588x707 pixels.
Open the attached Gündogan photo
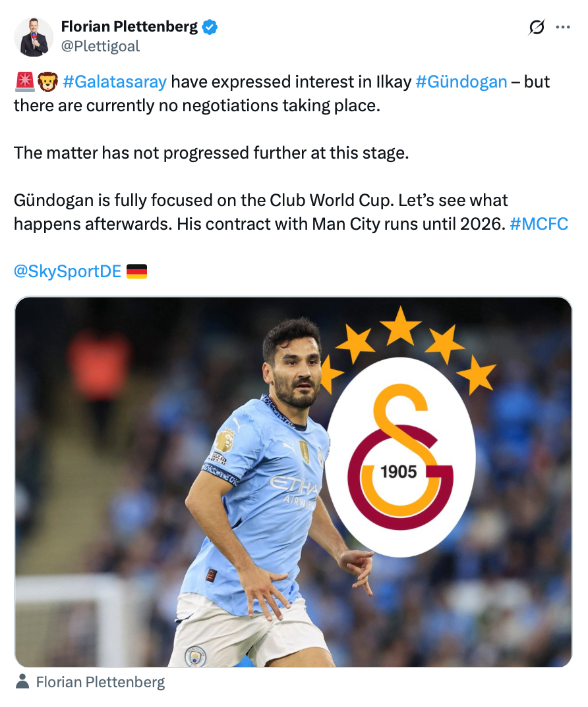(x=293, y=482)
